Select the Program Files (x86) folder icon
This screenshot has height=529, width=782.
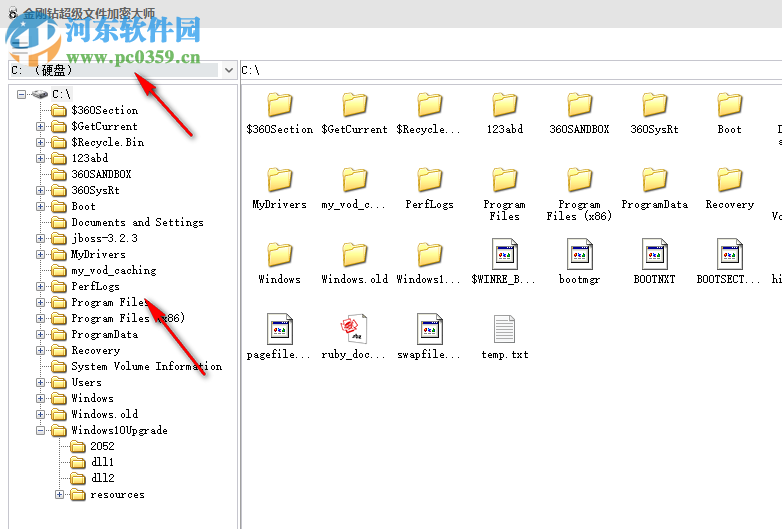pyautogui.click(x=580, y=179)
